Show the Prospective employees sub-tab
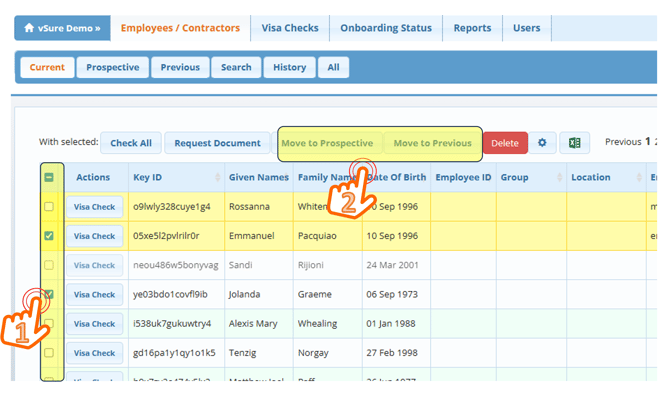The height and width of the screenshot is (405, 670). click(x=112, y=67)
